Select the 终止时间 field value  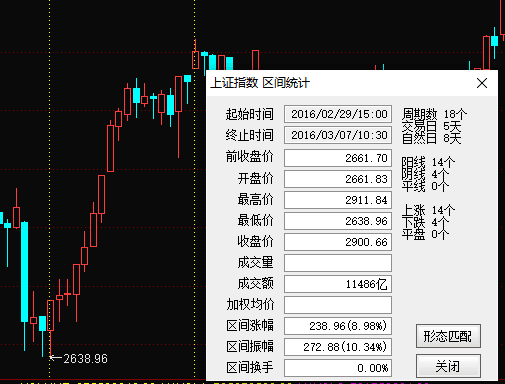(338, 135)
